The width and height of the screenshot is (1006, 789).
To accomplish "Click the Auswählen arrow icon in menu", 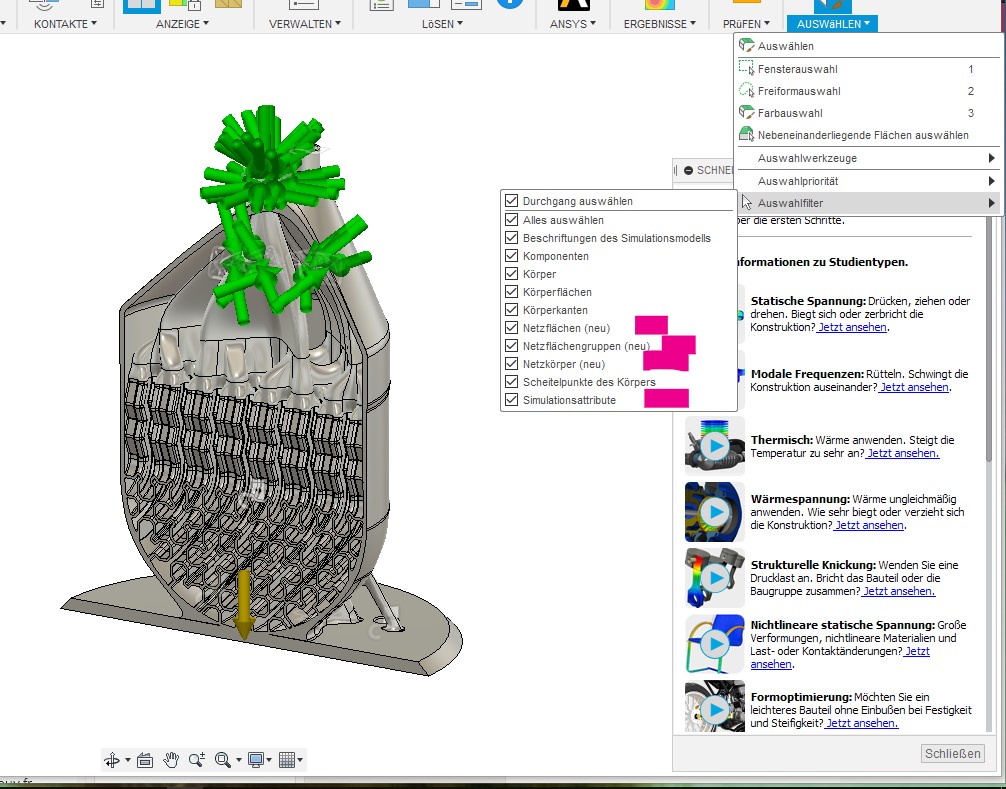I will [746, 46].
